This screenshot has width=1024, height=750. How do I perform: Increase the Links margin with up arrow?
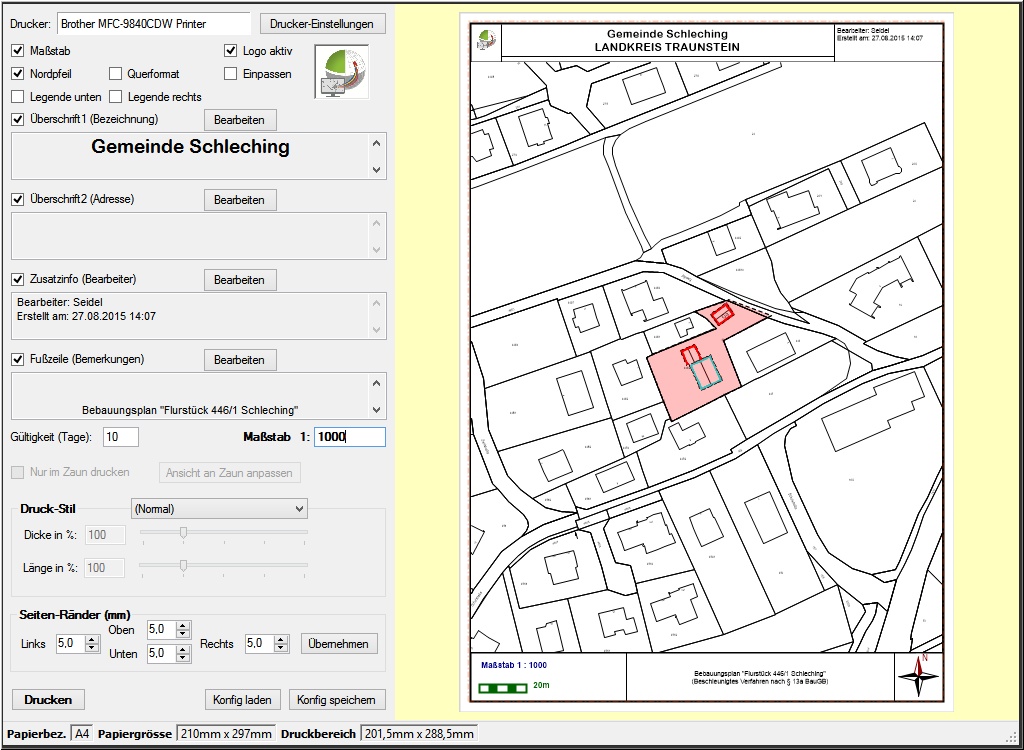(x=93, y=640)
